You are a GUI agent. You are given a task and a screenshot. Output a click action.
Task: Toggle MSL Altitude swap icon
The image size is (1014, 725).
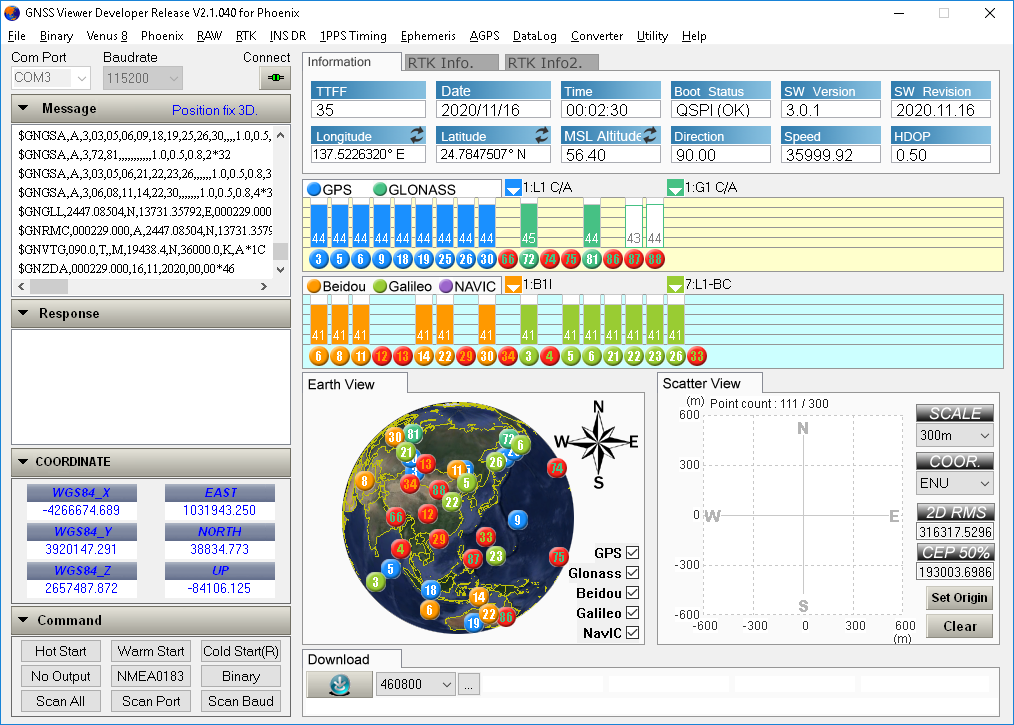click(x=650, y=135)
